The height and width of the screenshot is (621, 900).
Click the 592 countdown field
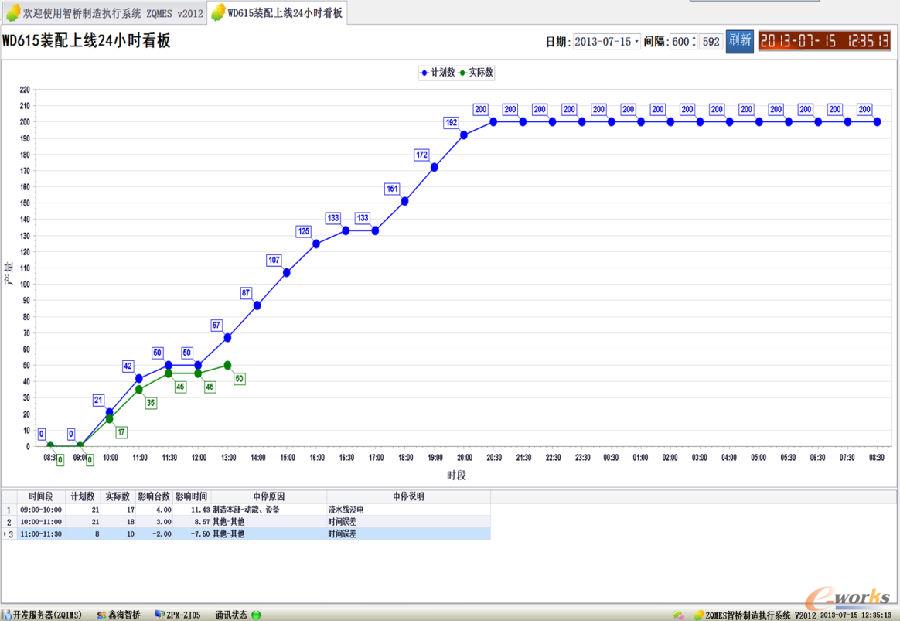(710, 42)
